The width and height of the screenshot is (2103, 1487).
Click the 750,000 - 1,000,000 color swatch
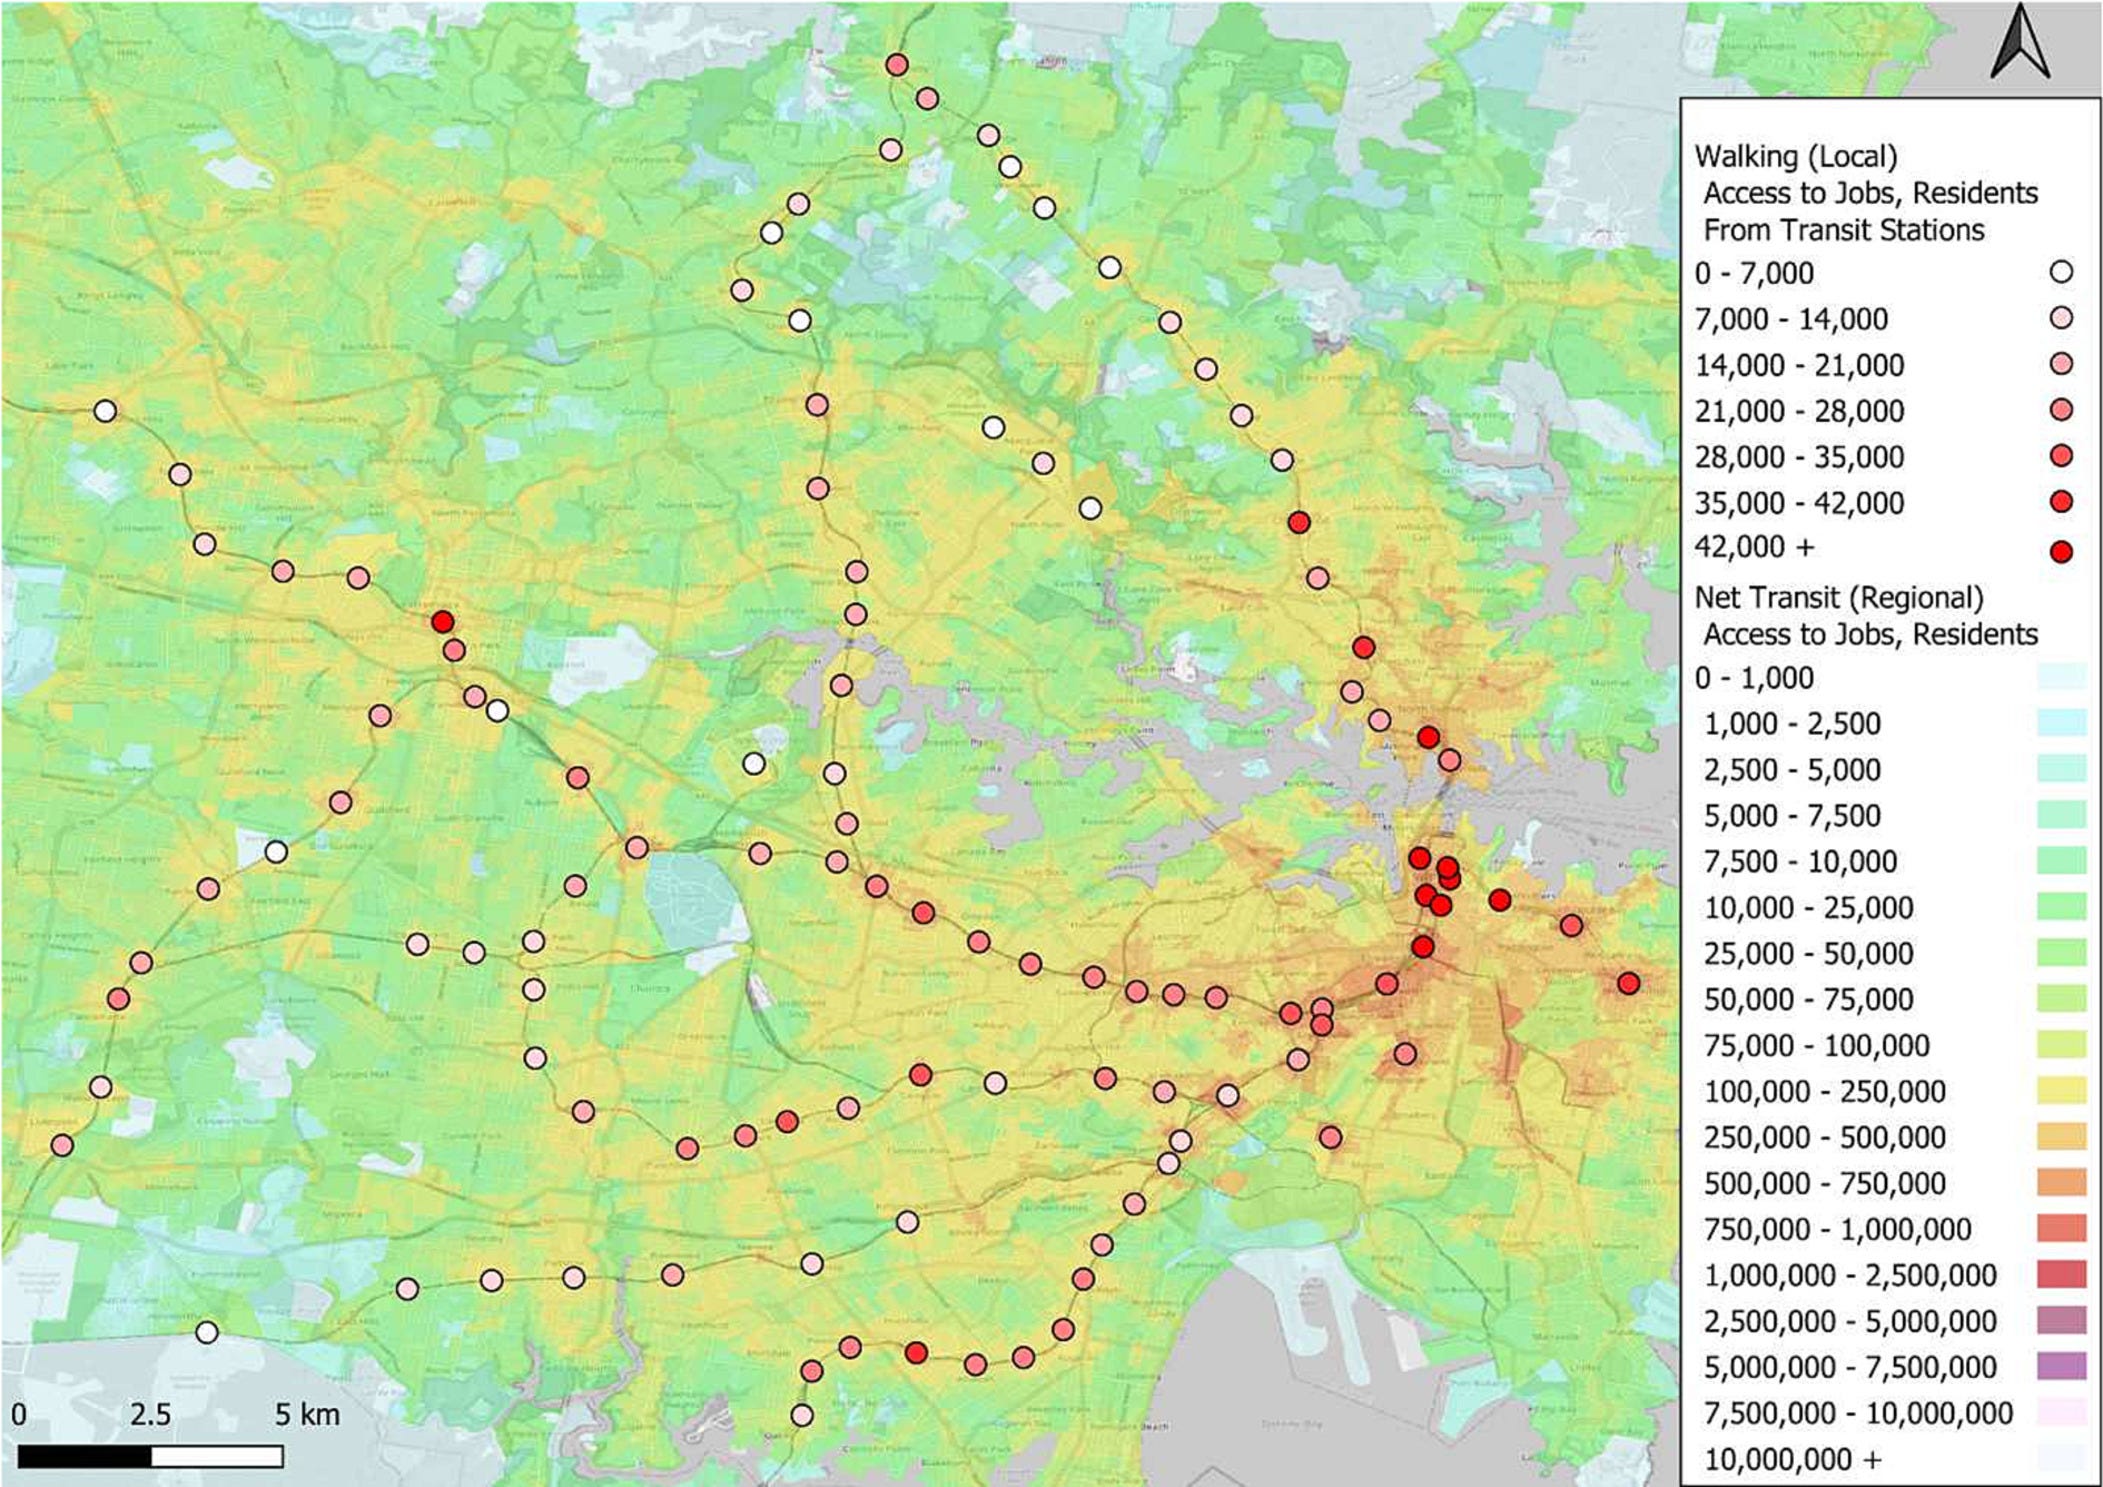click(x=2061, y=1229)
